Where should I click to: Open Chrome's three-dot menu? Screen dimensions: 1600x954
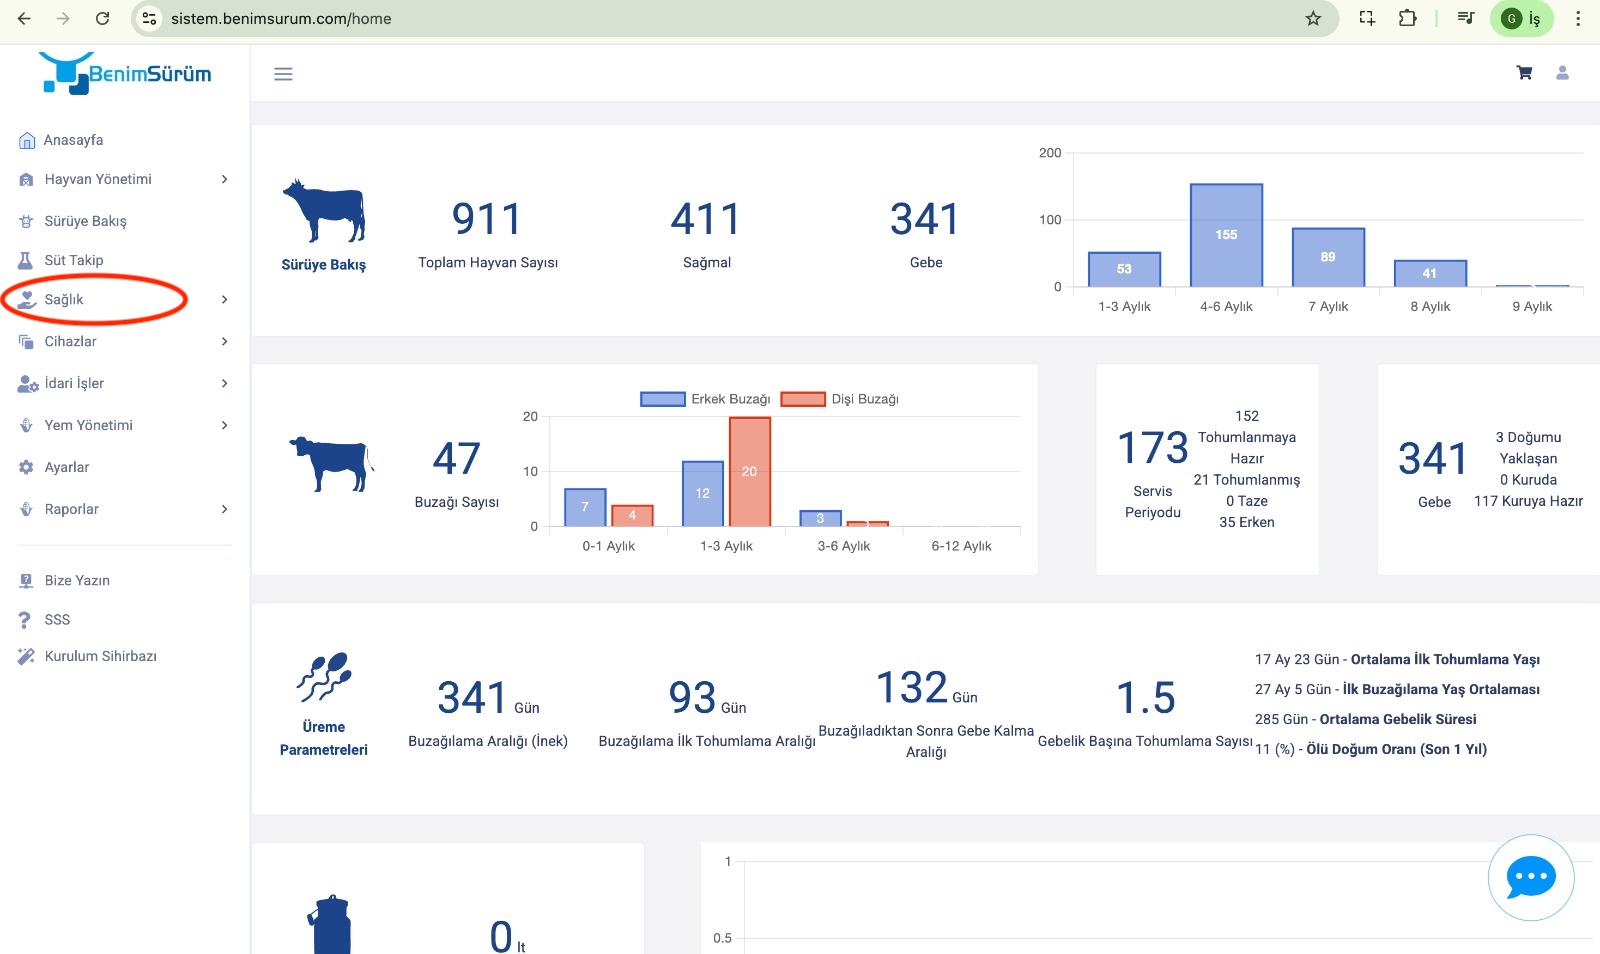coord(1578,18)
